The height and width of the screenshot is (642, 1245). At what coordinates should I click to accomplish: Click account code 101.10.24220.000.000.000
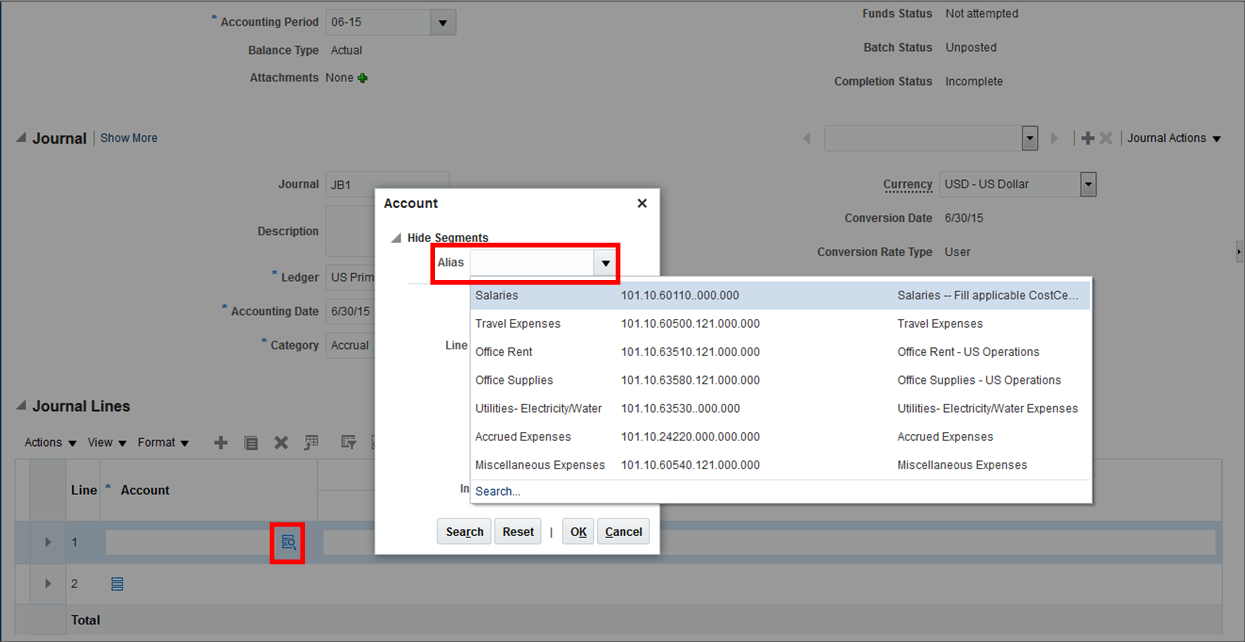[690, 437]
